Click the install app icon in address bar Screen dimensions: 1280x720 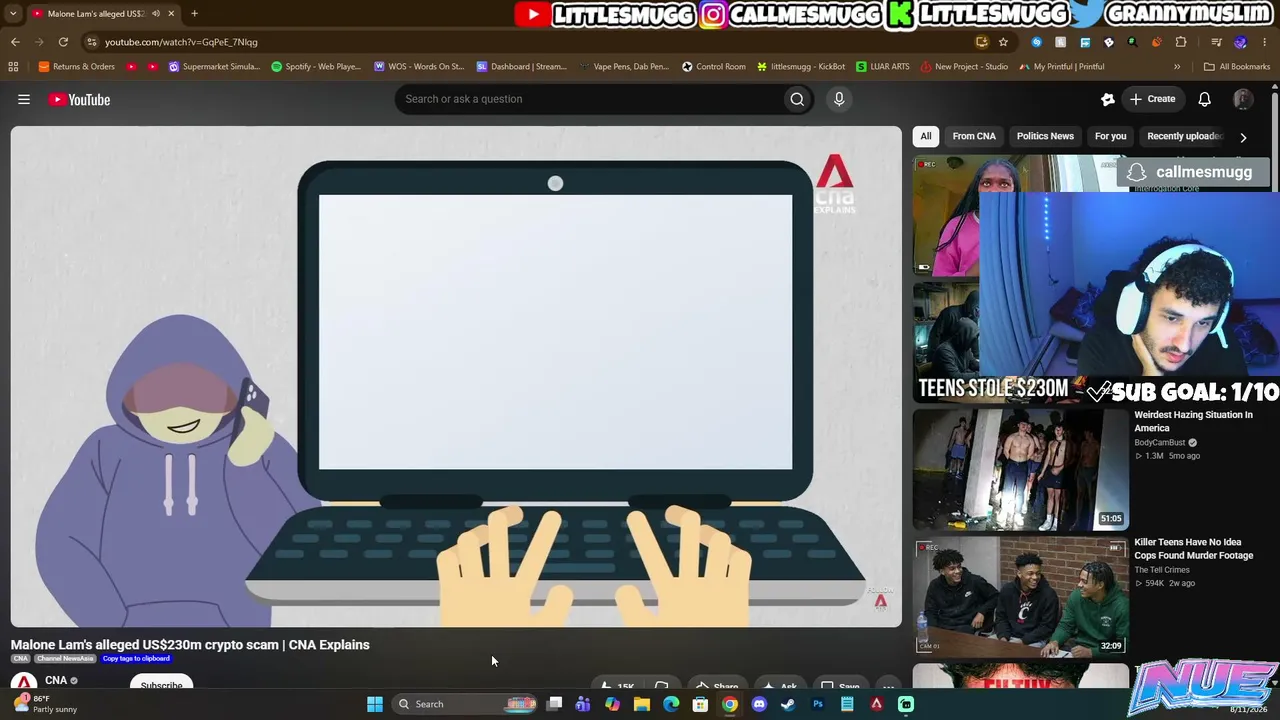point(982,42)
